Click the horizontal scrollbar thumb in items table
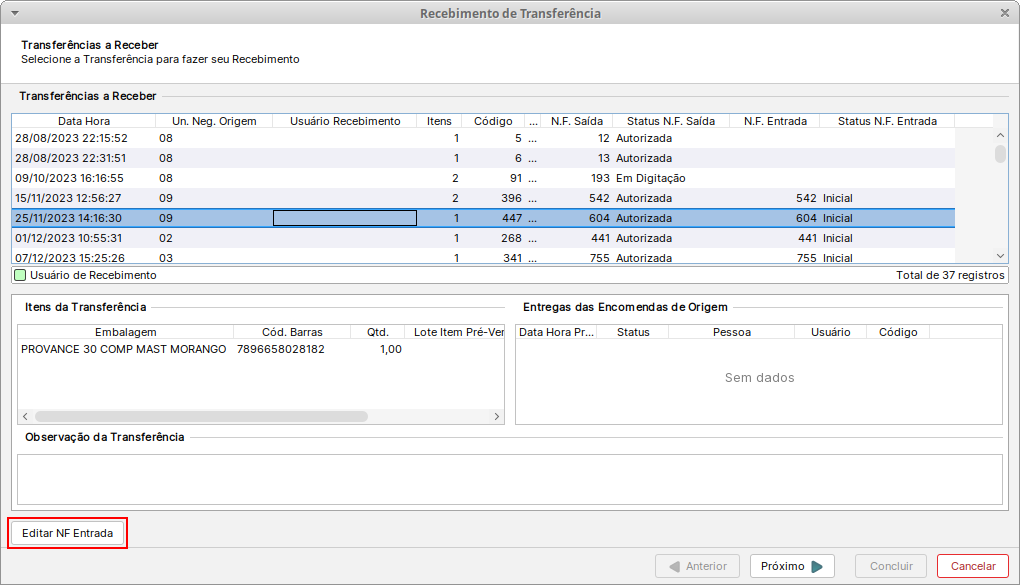Viewport: 1020px width, 585px height. 200,416
